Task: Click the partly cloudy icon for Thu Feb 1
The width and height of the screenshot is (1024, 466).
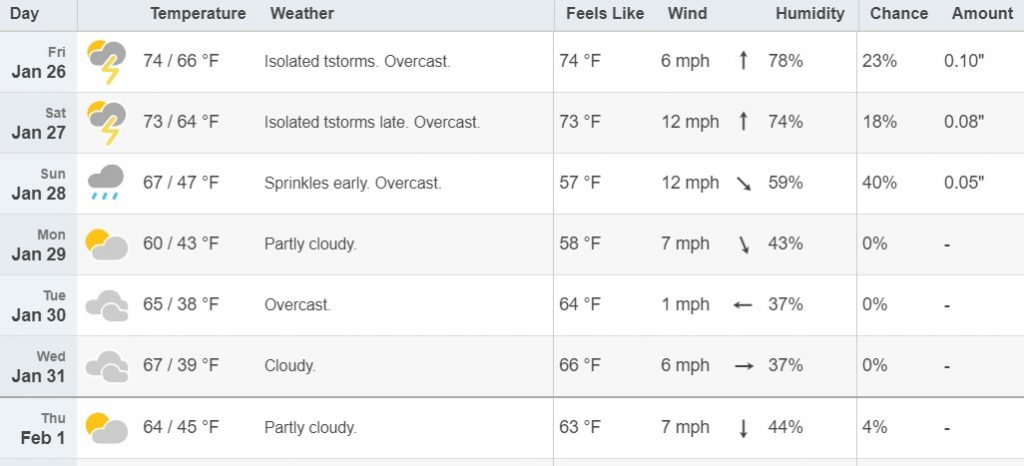Action: pyautogui.click(x=106, y=428)
